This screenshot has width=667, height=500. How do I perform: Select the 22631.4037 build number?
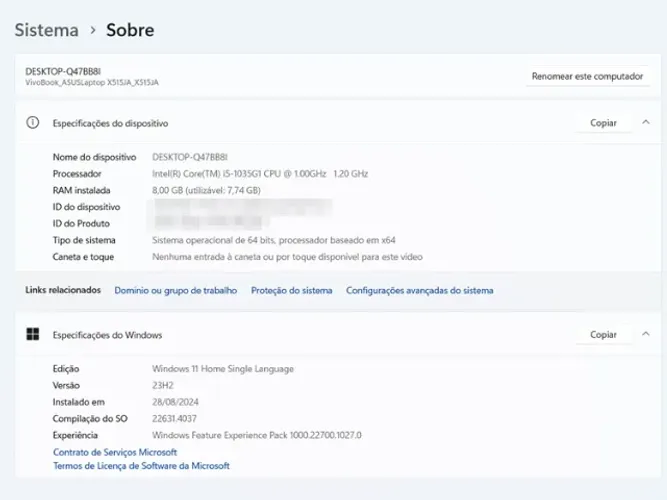point(174,419)
